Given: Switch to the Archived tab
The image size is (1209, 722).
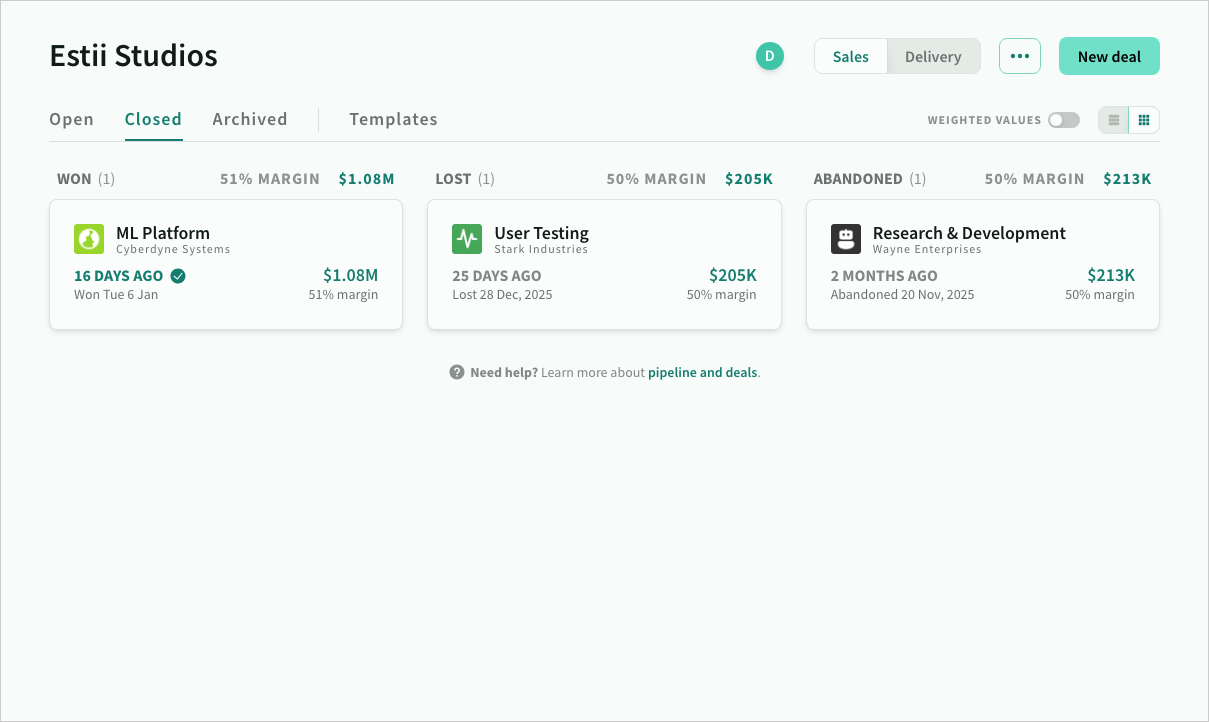Looking at the screenshot, I should tap(249, 118).
